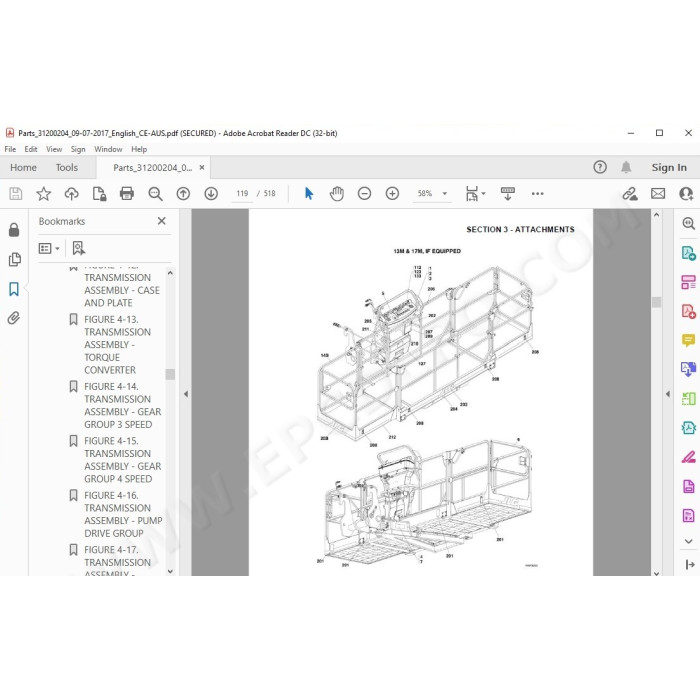Switch to the Tools tab
The image size is (700, 700).
[x=67, y=167]
